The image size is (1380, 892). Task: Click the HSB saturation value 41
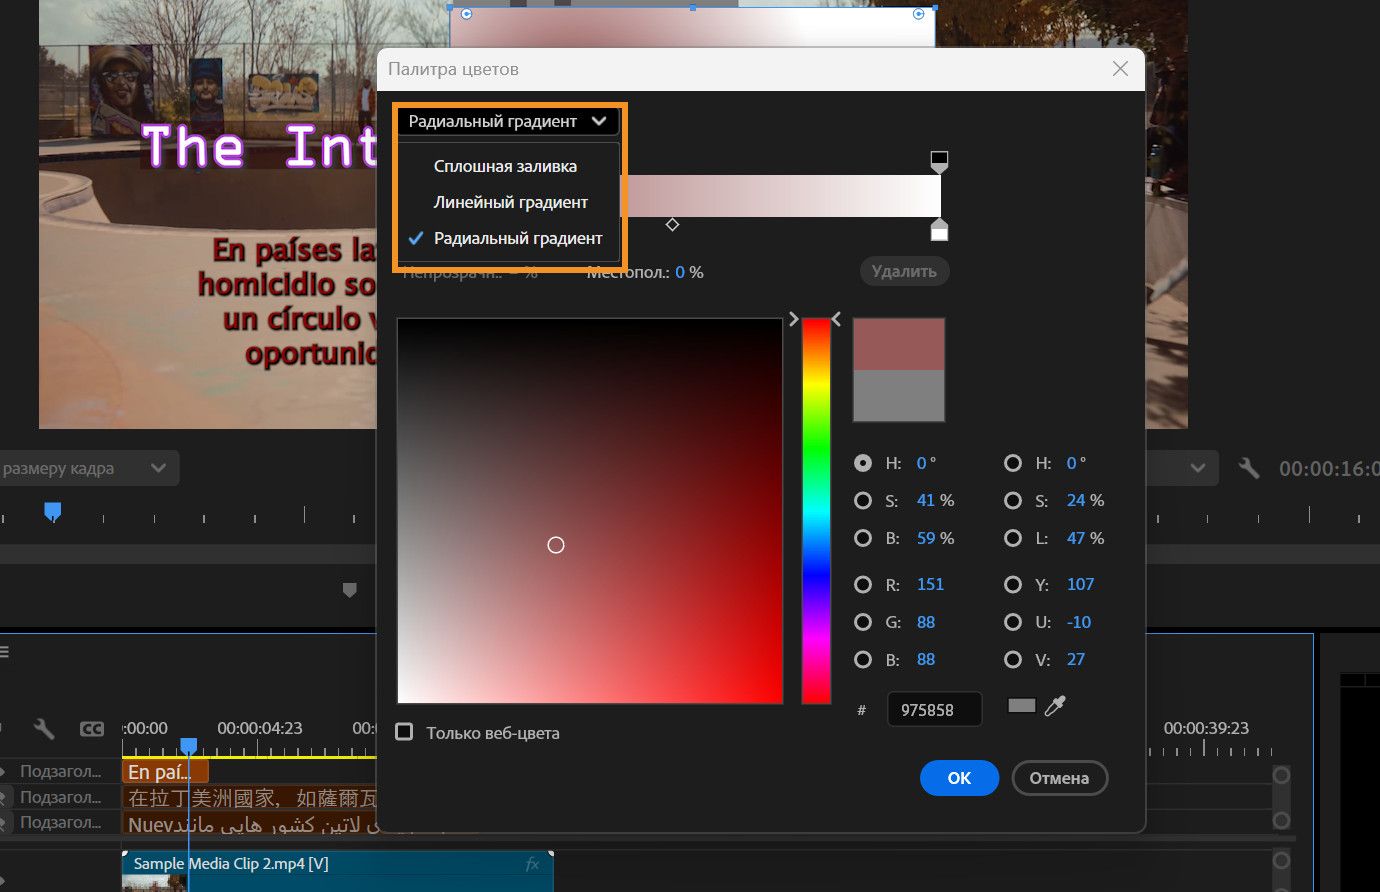(x=925, y=500)
